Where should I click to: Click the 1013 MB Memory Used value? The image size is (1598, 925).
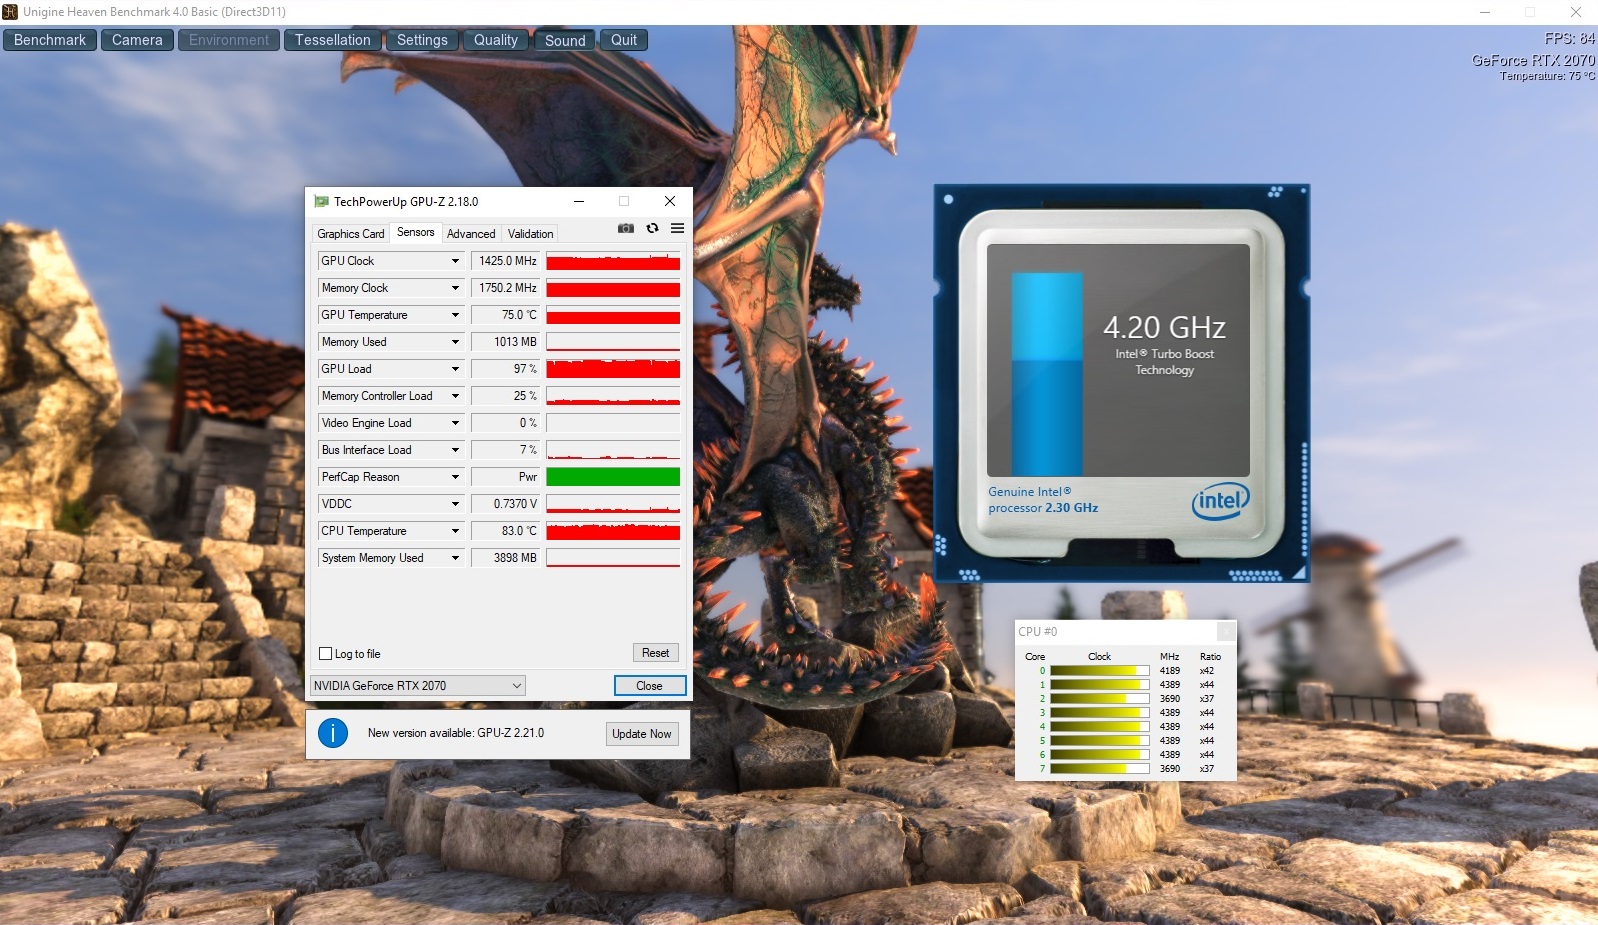point(506,342)
